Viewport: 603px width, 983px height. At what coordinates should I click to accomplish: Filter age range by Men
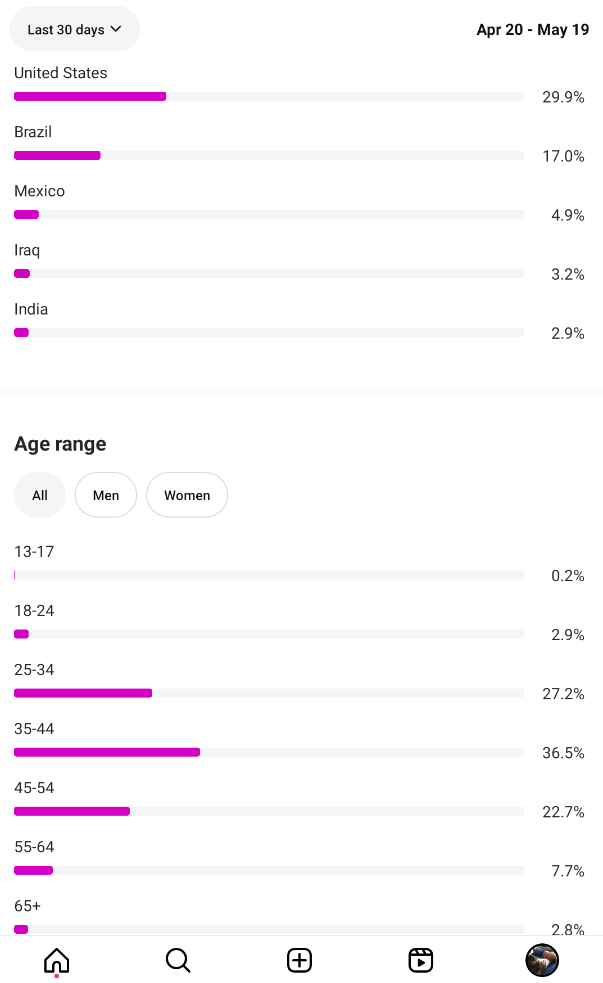[x=106, y=495]
